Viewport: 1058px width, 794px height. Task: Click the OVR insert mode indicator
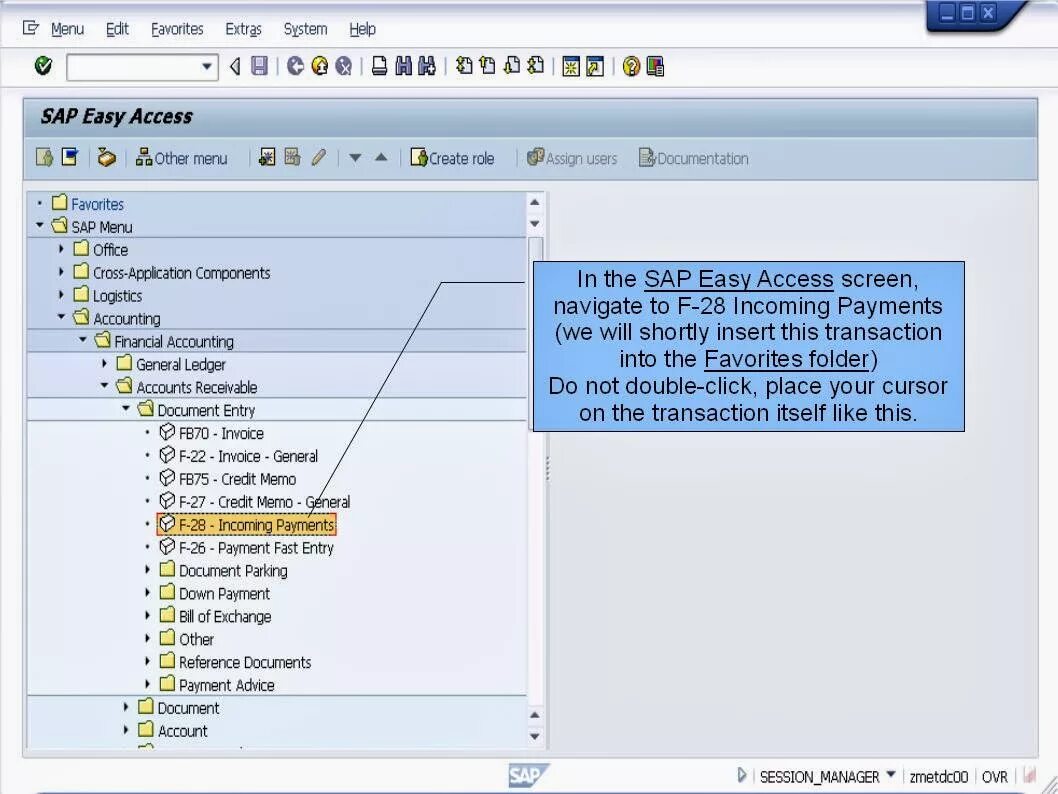pos(995,776)
